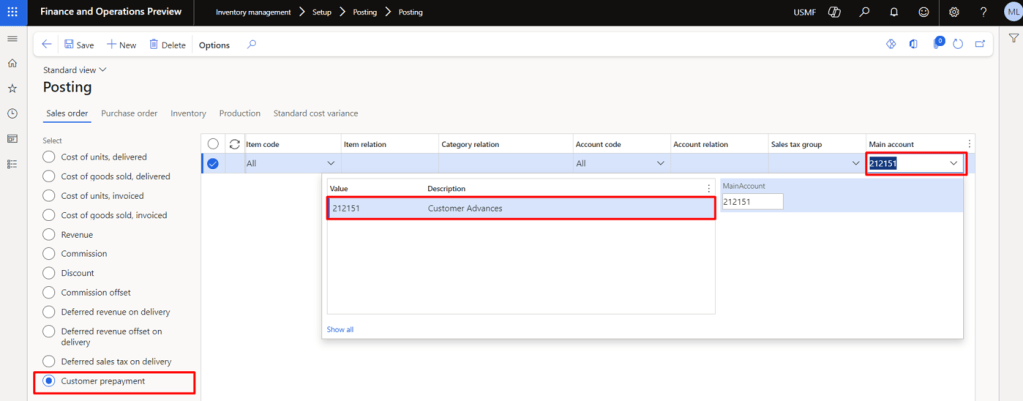Click the Show all link
1023x401 pixels.
[x=340, y=329]
